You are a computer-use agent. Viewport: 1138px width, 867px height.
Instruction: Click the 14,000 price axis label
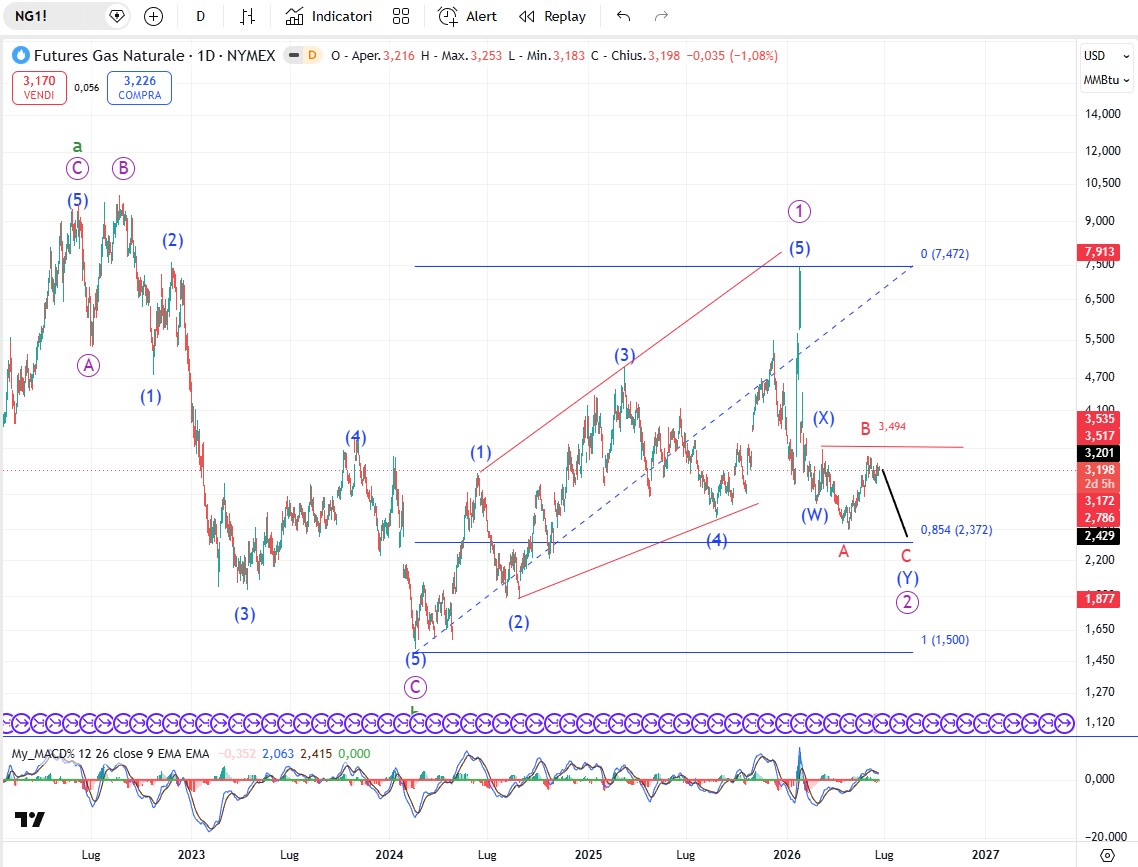click(1102, 114)
